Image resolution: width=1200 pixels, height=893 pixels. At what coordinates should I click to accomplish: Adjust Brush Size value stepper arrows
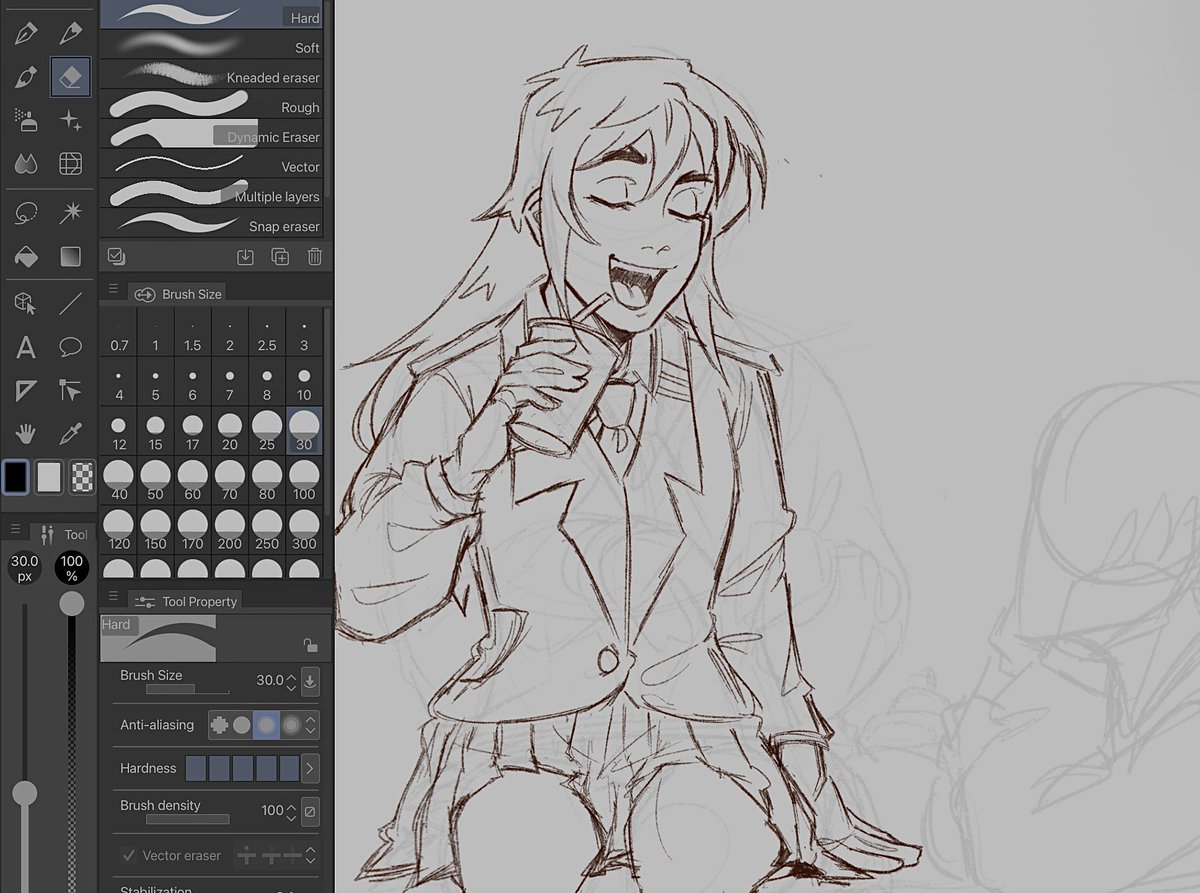coord(291,682)
